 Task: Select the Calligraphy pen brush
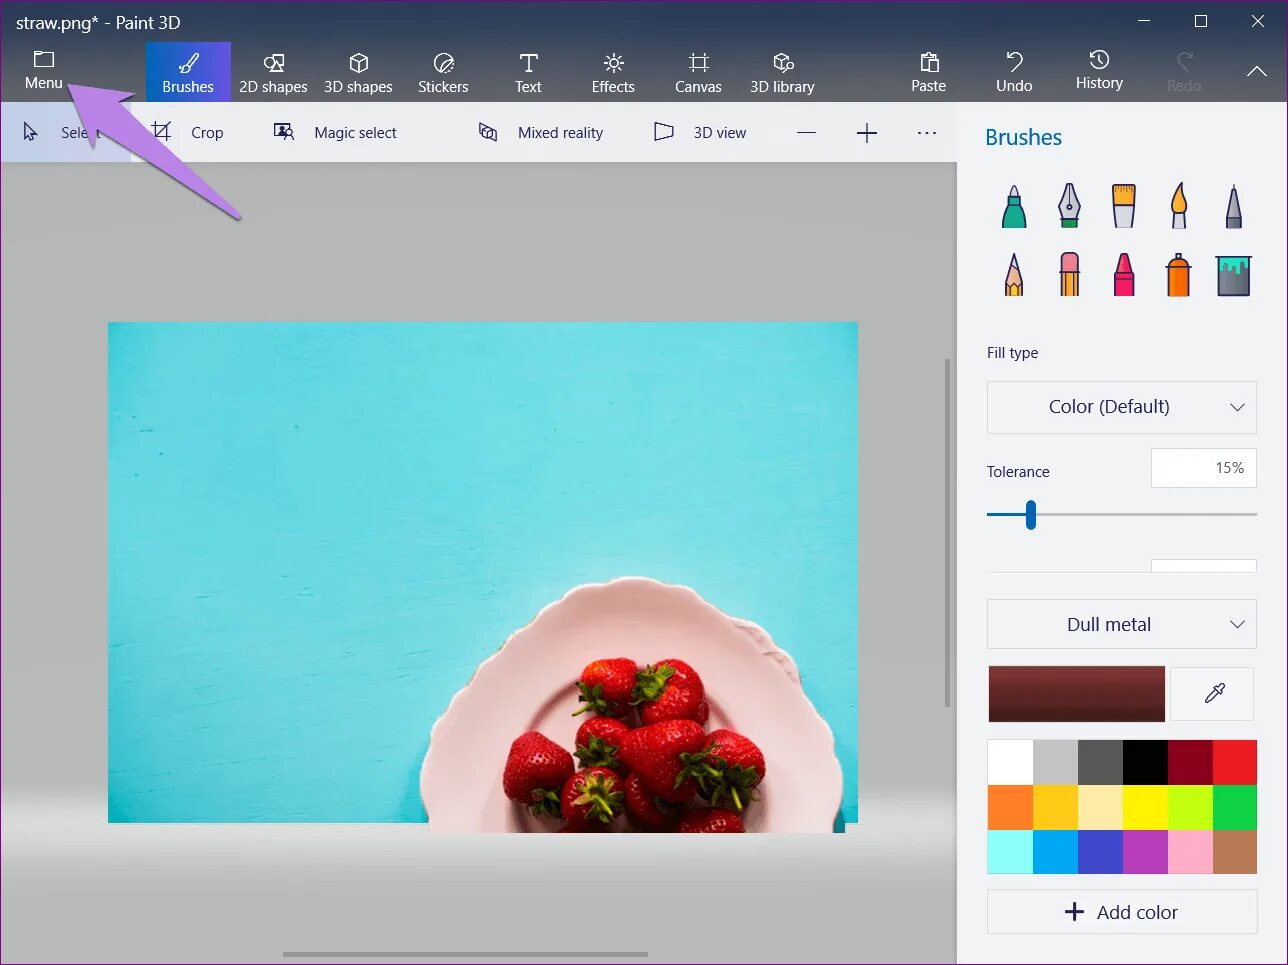tap(1069, 206)
